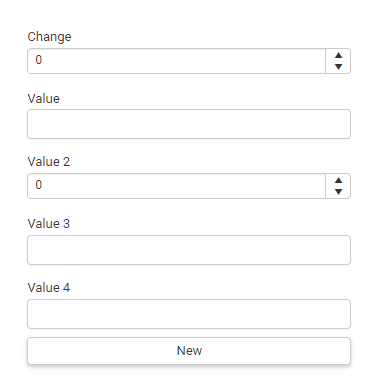Screen dimensions: 387x389
Task: Click the Value 2 down arrow
Action: [x=338, y=192]
